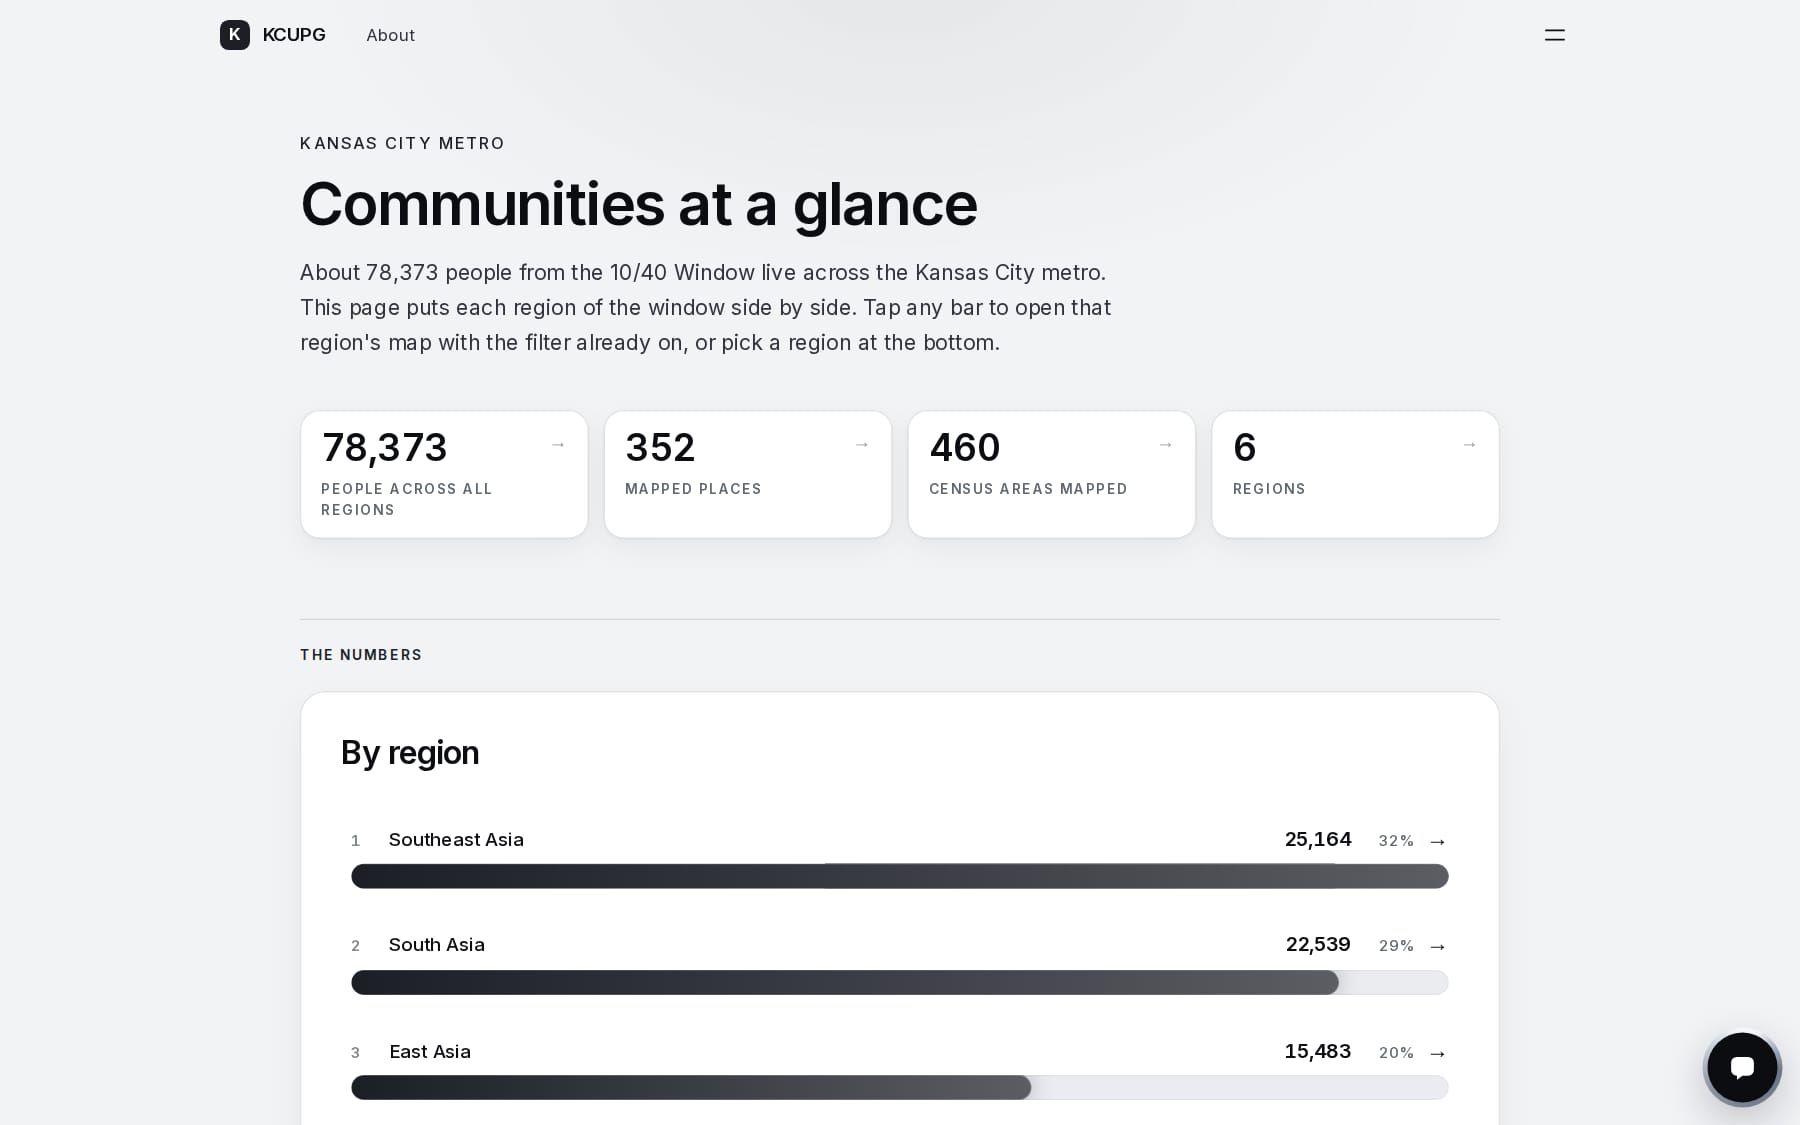Click the 20% East Asia share
This screenshot has width=1800, height=1125.
coord(1396,1053)
